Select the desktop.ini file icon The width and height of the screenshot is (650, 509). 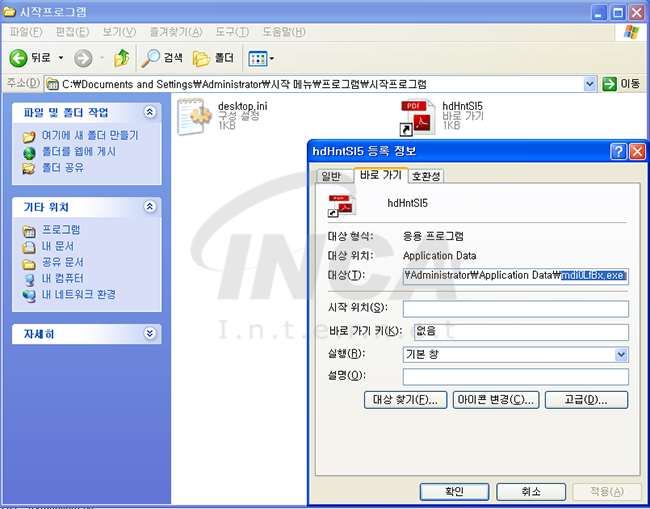click(192, 117)
